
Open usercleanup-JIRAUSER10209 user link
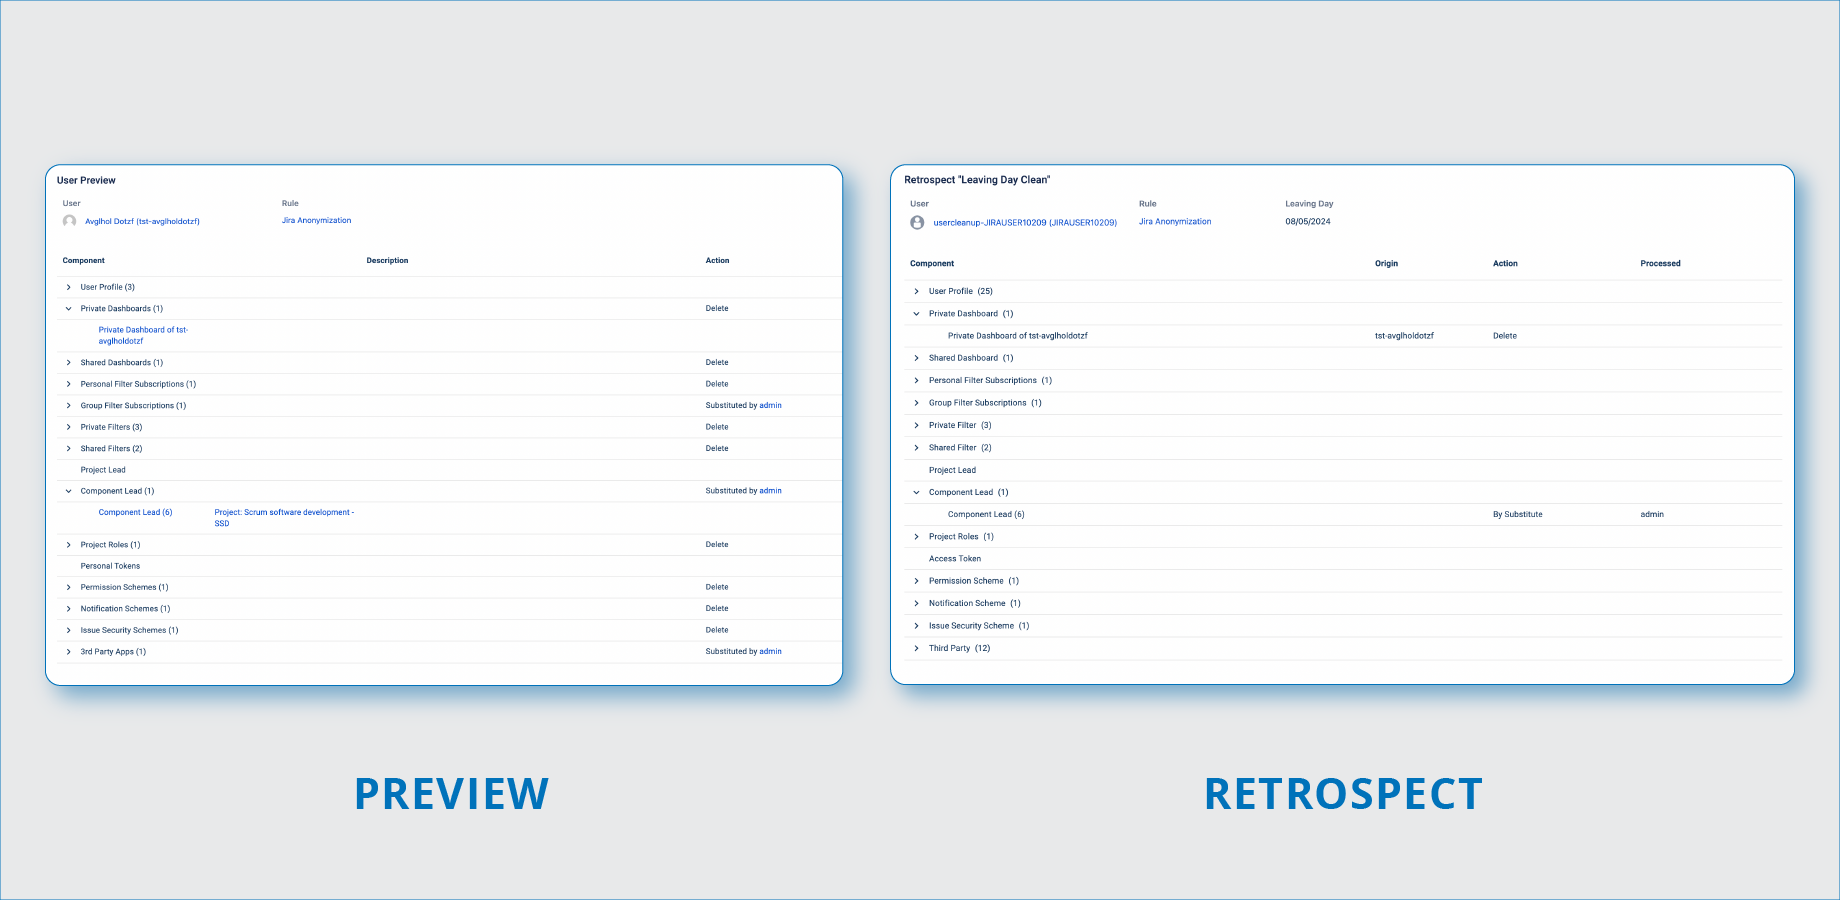pyautogui.click(x=1025, y=223)
